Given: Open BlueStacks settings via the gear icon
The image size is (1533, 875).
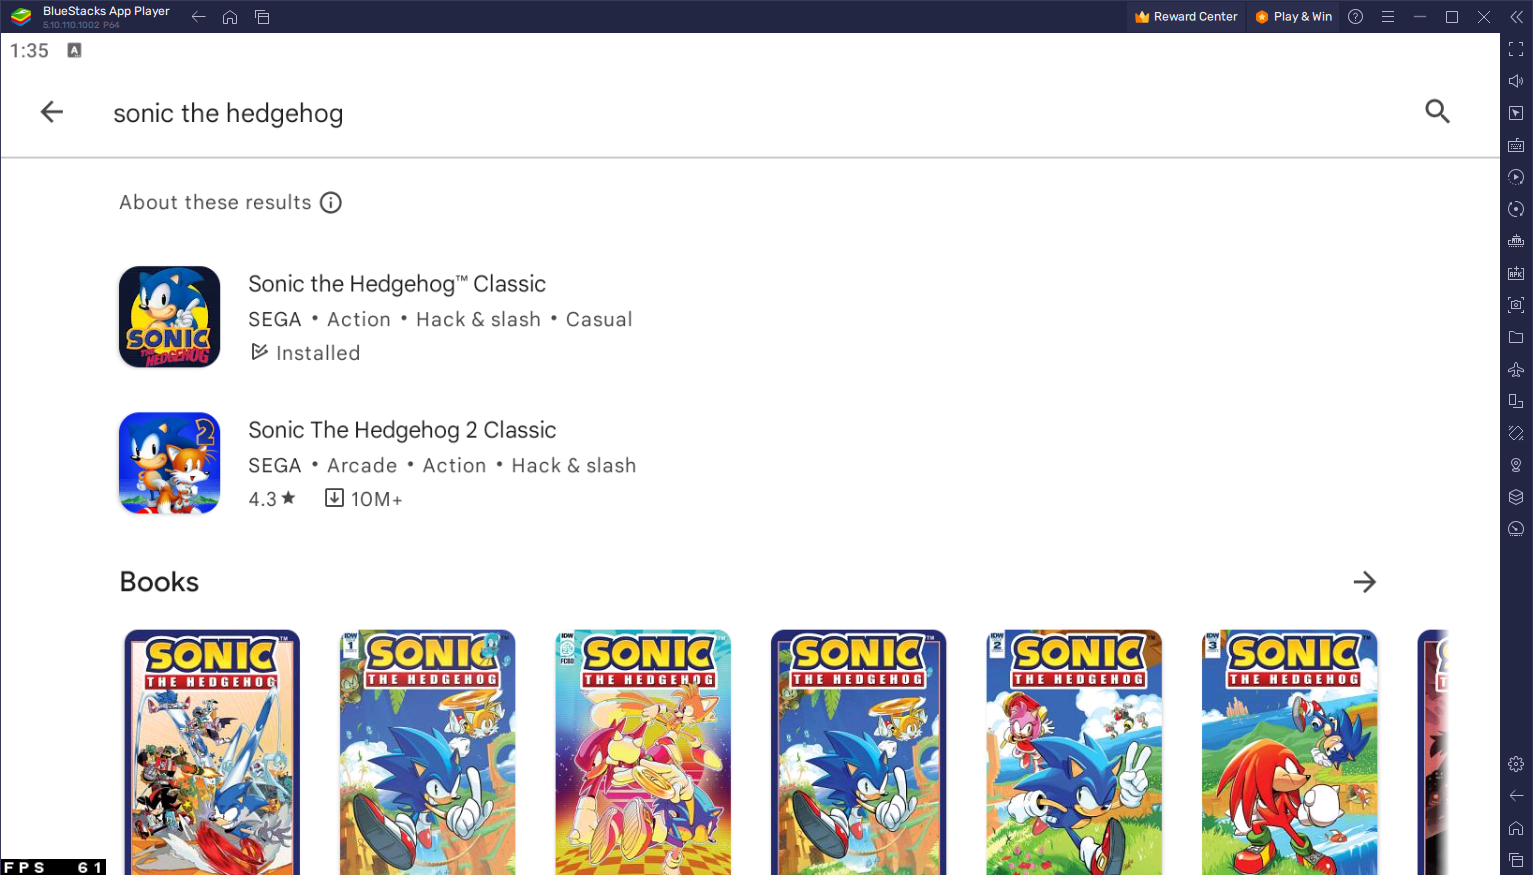Looking at the screenshot, I should tap(1516, 764).
